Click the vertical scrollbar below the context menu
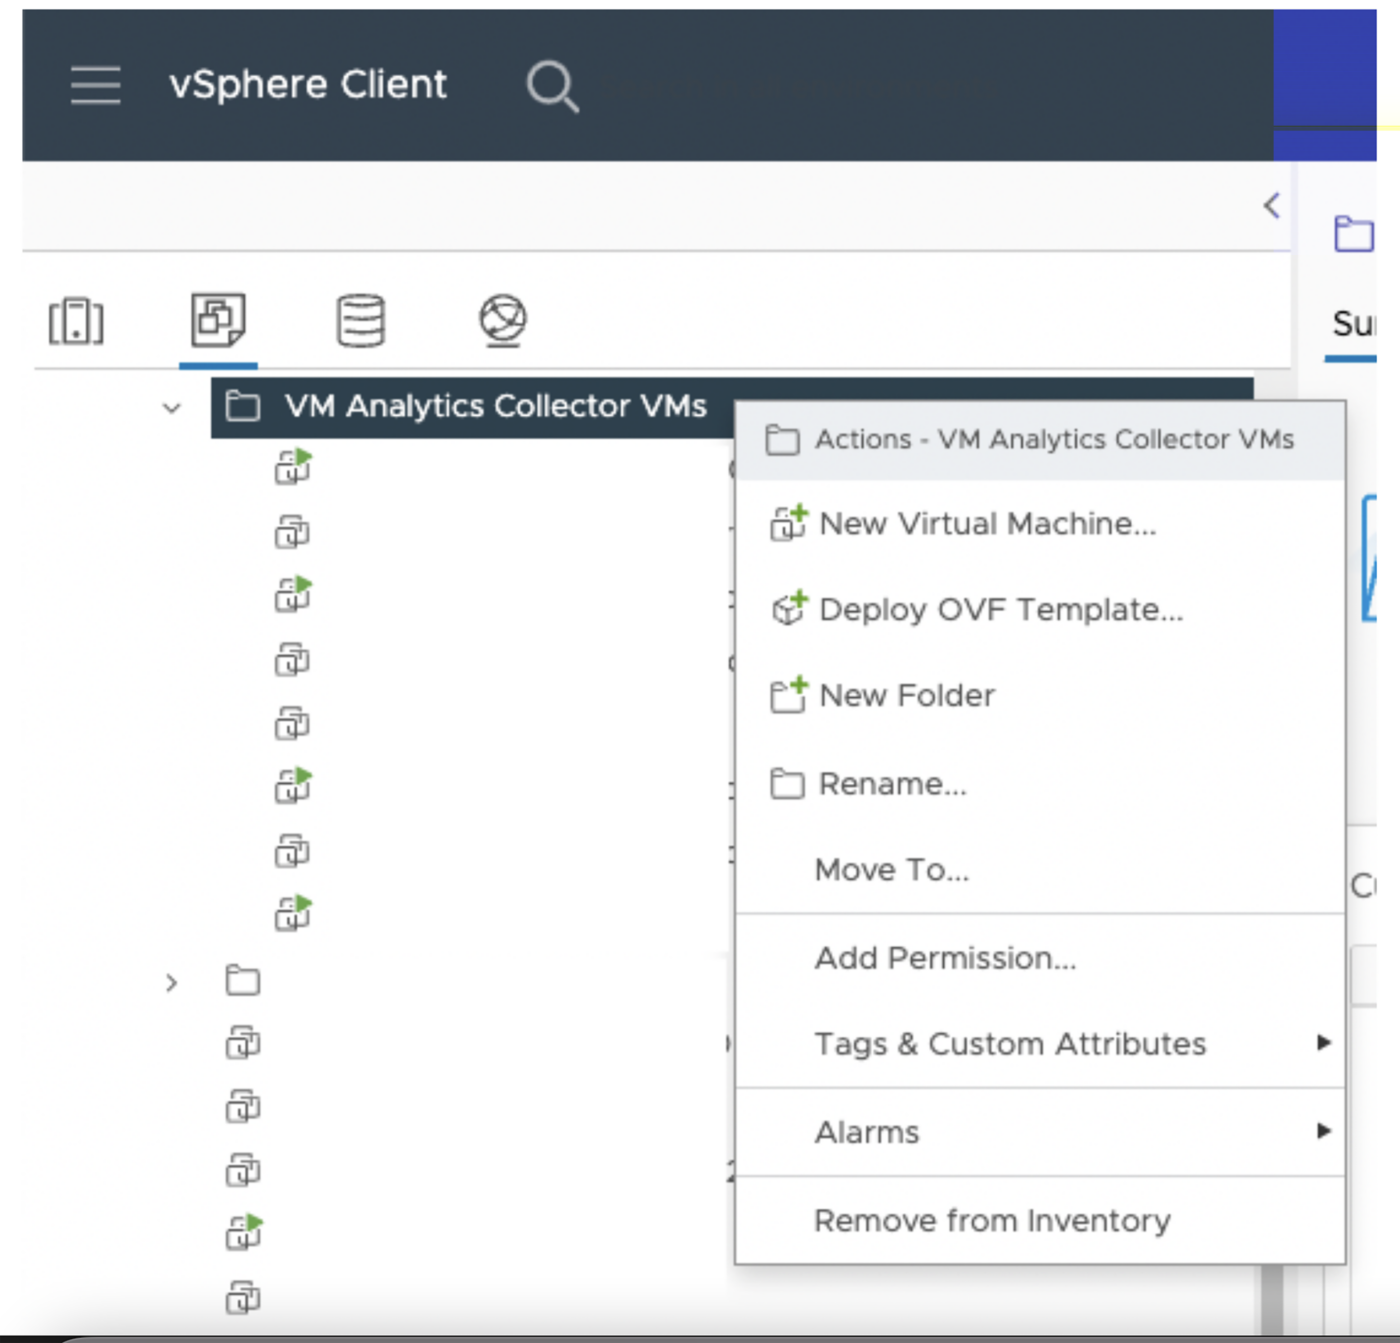 [1272, 1299]
